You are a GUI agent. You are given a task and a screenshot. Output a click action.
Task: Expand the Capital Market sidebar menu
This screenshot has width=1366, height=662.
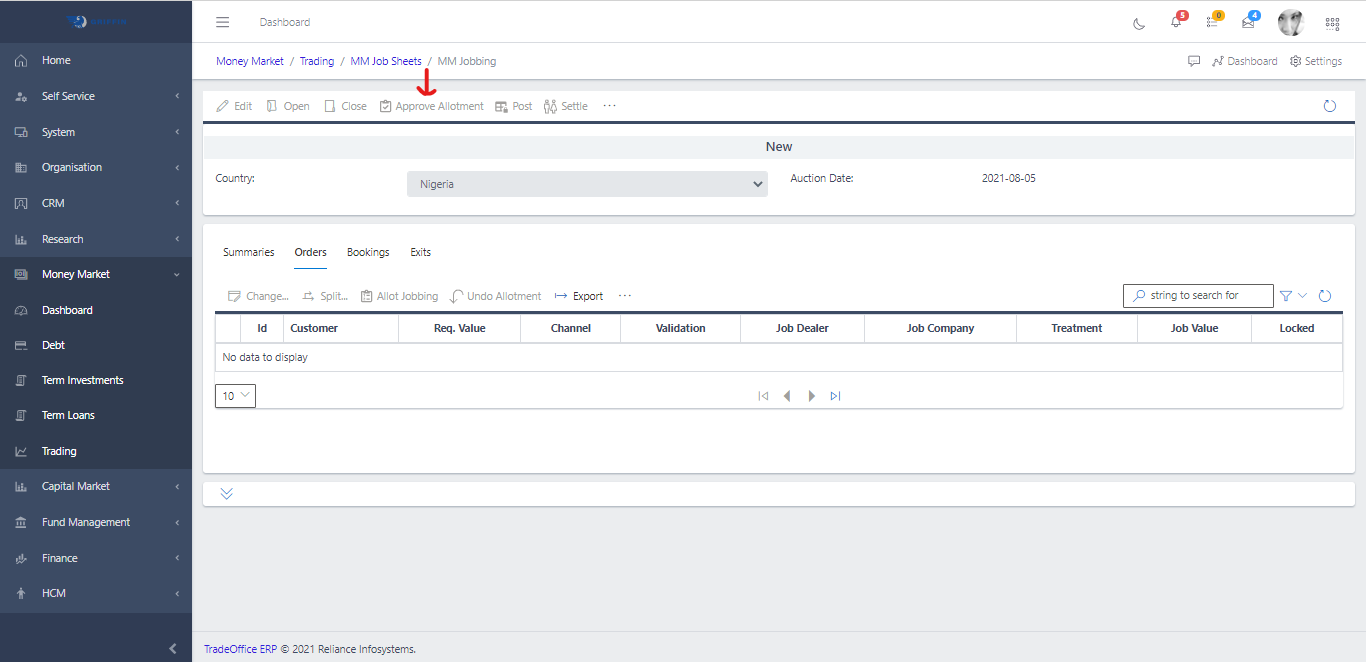96,486
